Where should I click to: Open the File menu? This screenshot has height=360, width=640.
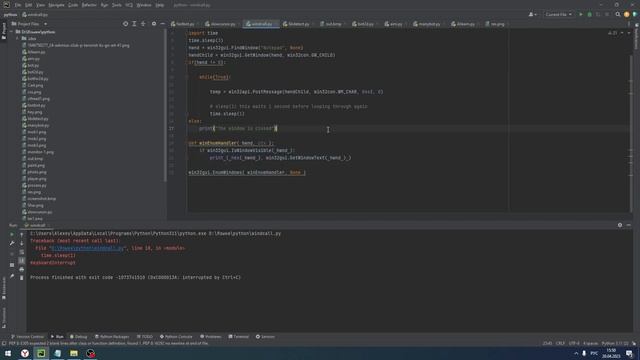click(x=18, y=5)
